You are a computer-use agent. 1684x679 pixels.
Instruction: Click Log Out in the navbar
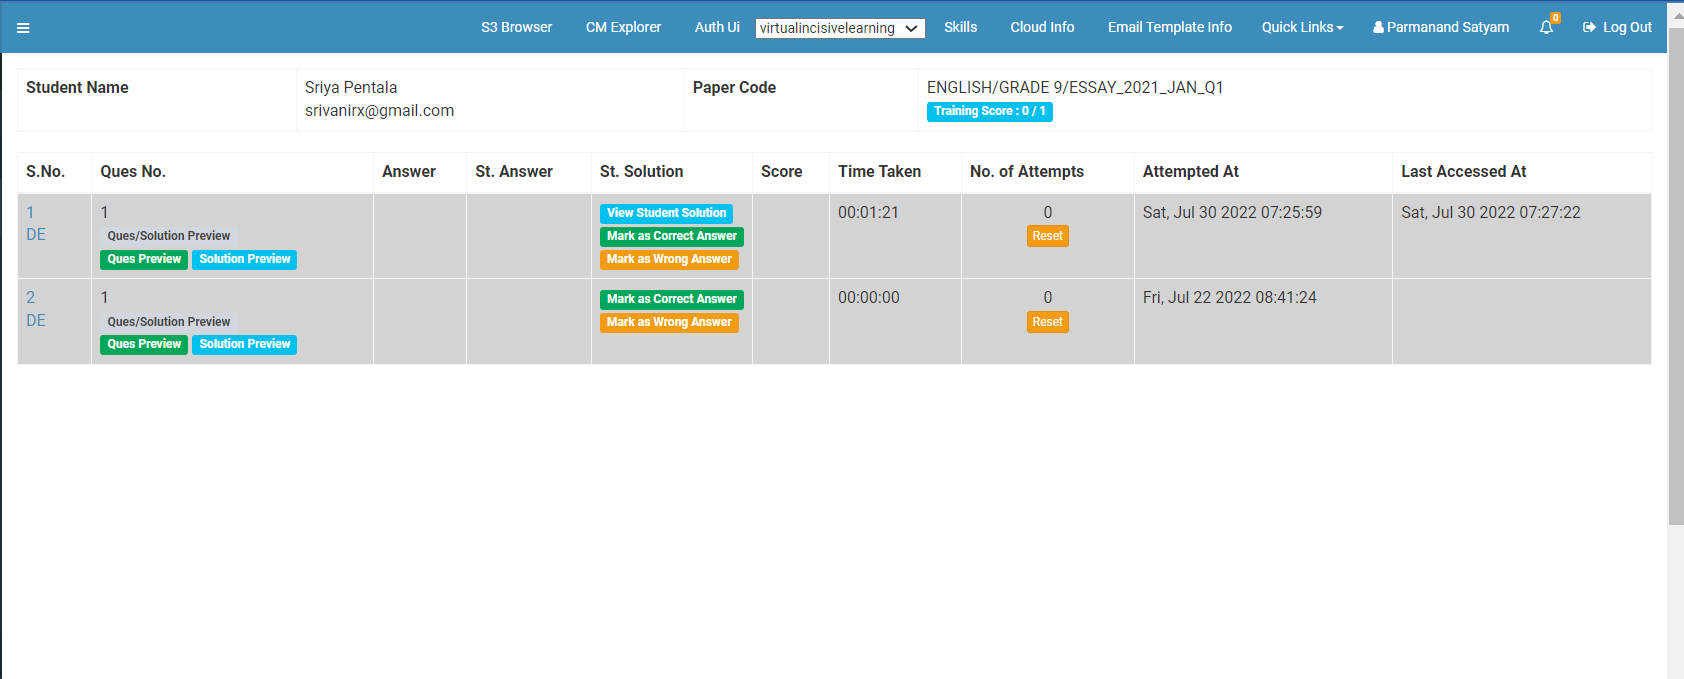[x=1617, y=27]
